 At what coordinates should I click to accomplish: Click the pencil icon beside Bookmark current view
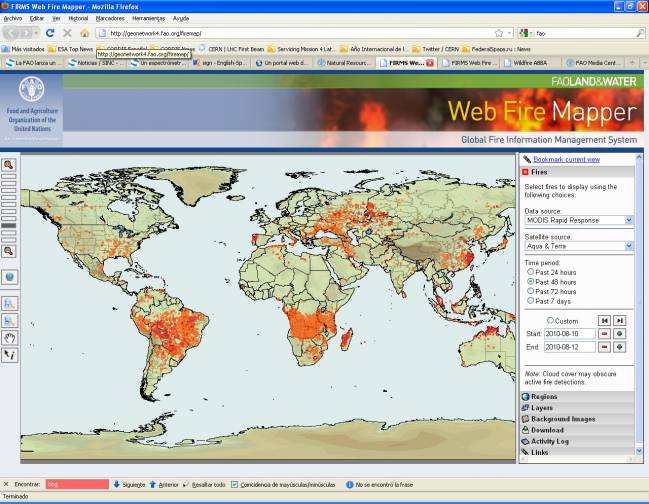coord(527,159)
